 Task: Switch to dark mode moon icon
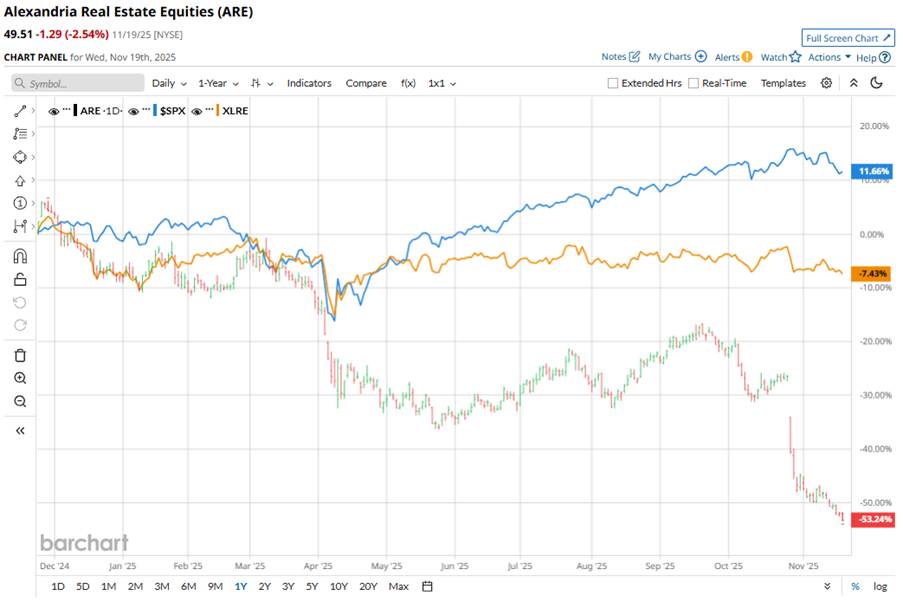tap(877, 83)
